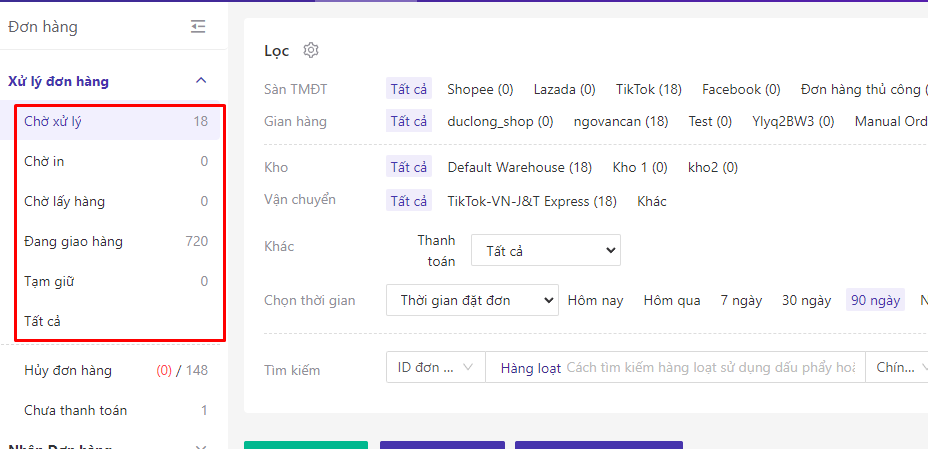Open Hủy đơn hàng in sidebar
This screenshot has width=928, height=449.
coord(68,371)
